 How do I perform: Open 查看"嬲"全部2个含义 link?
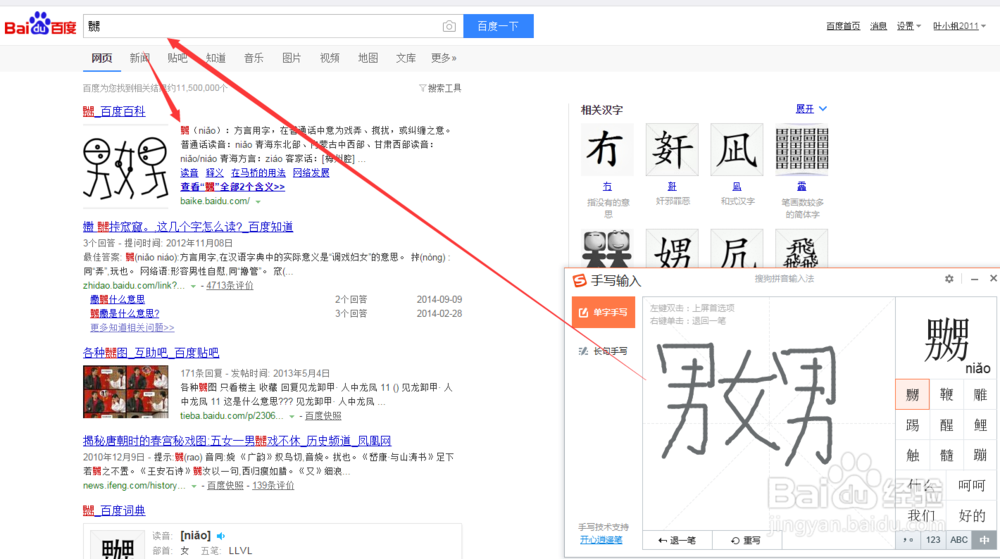click(233, 187)
